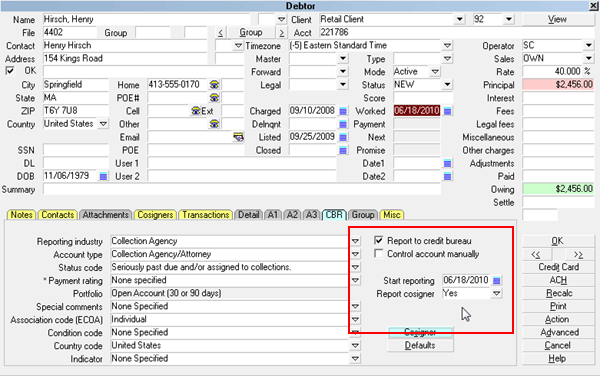Click the SSN input field

pyautogui.click(x=76, y=150)
